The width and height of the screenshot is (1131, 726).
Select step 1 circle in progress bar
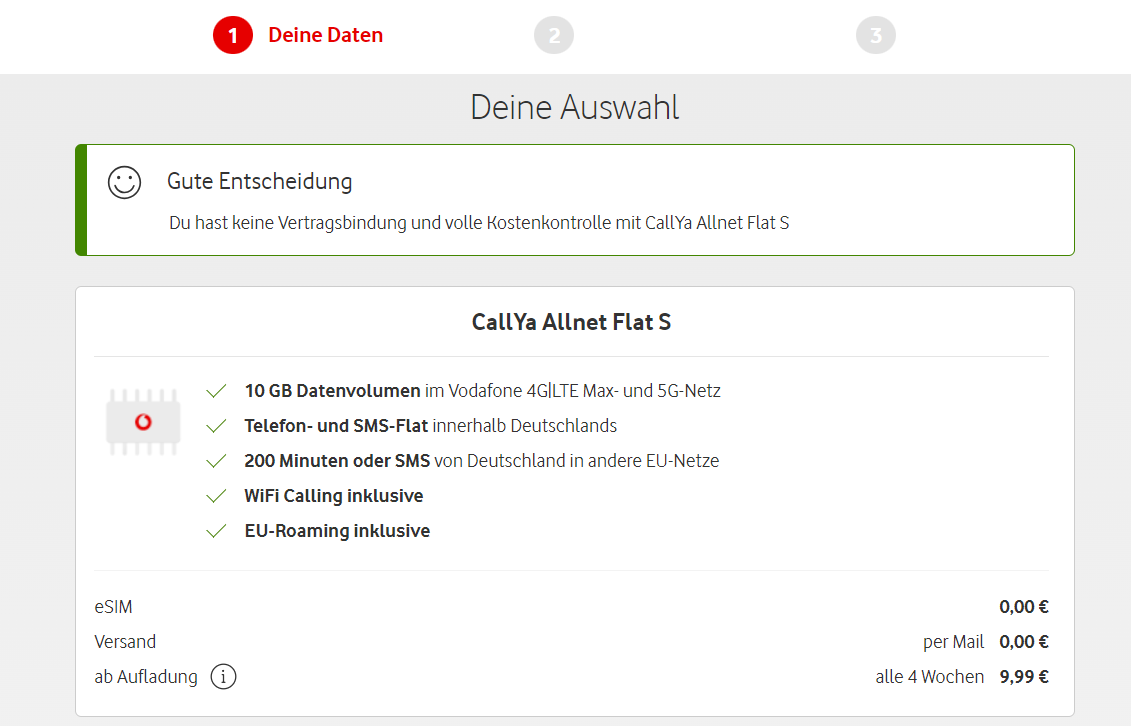[233, 35]
